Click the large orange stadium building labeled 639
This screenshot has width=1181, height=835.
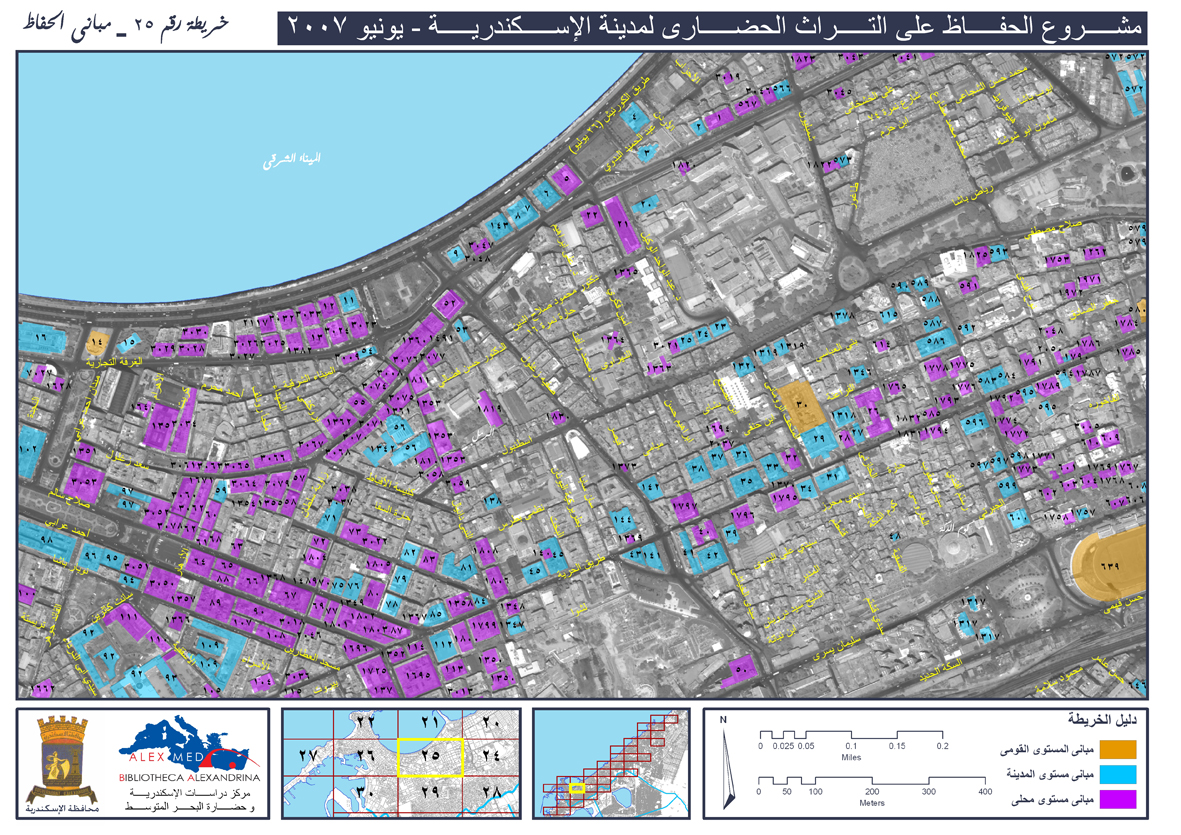[x=1109, y=564]
